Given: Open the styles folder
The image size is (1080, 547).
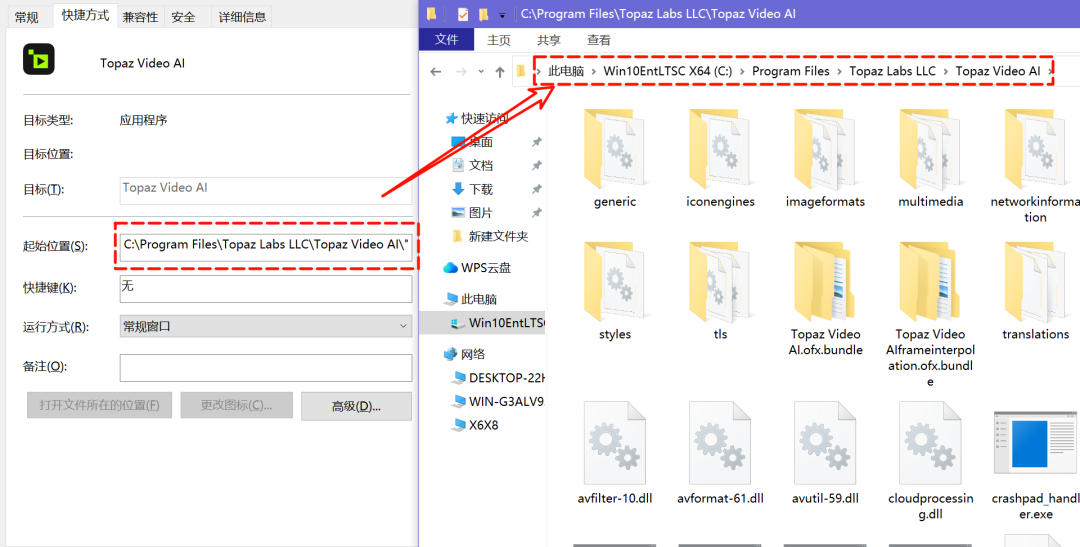Looking at the screenshot, I should pyautogui.click(x=614, y=291).
